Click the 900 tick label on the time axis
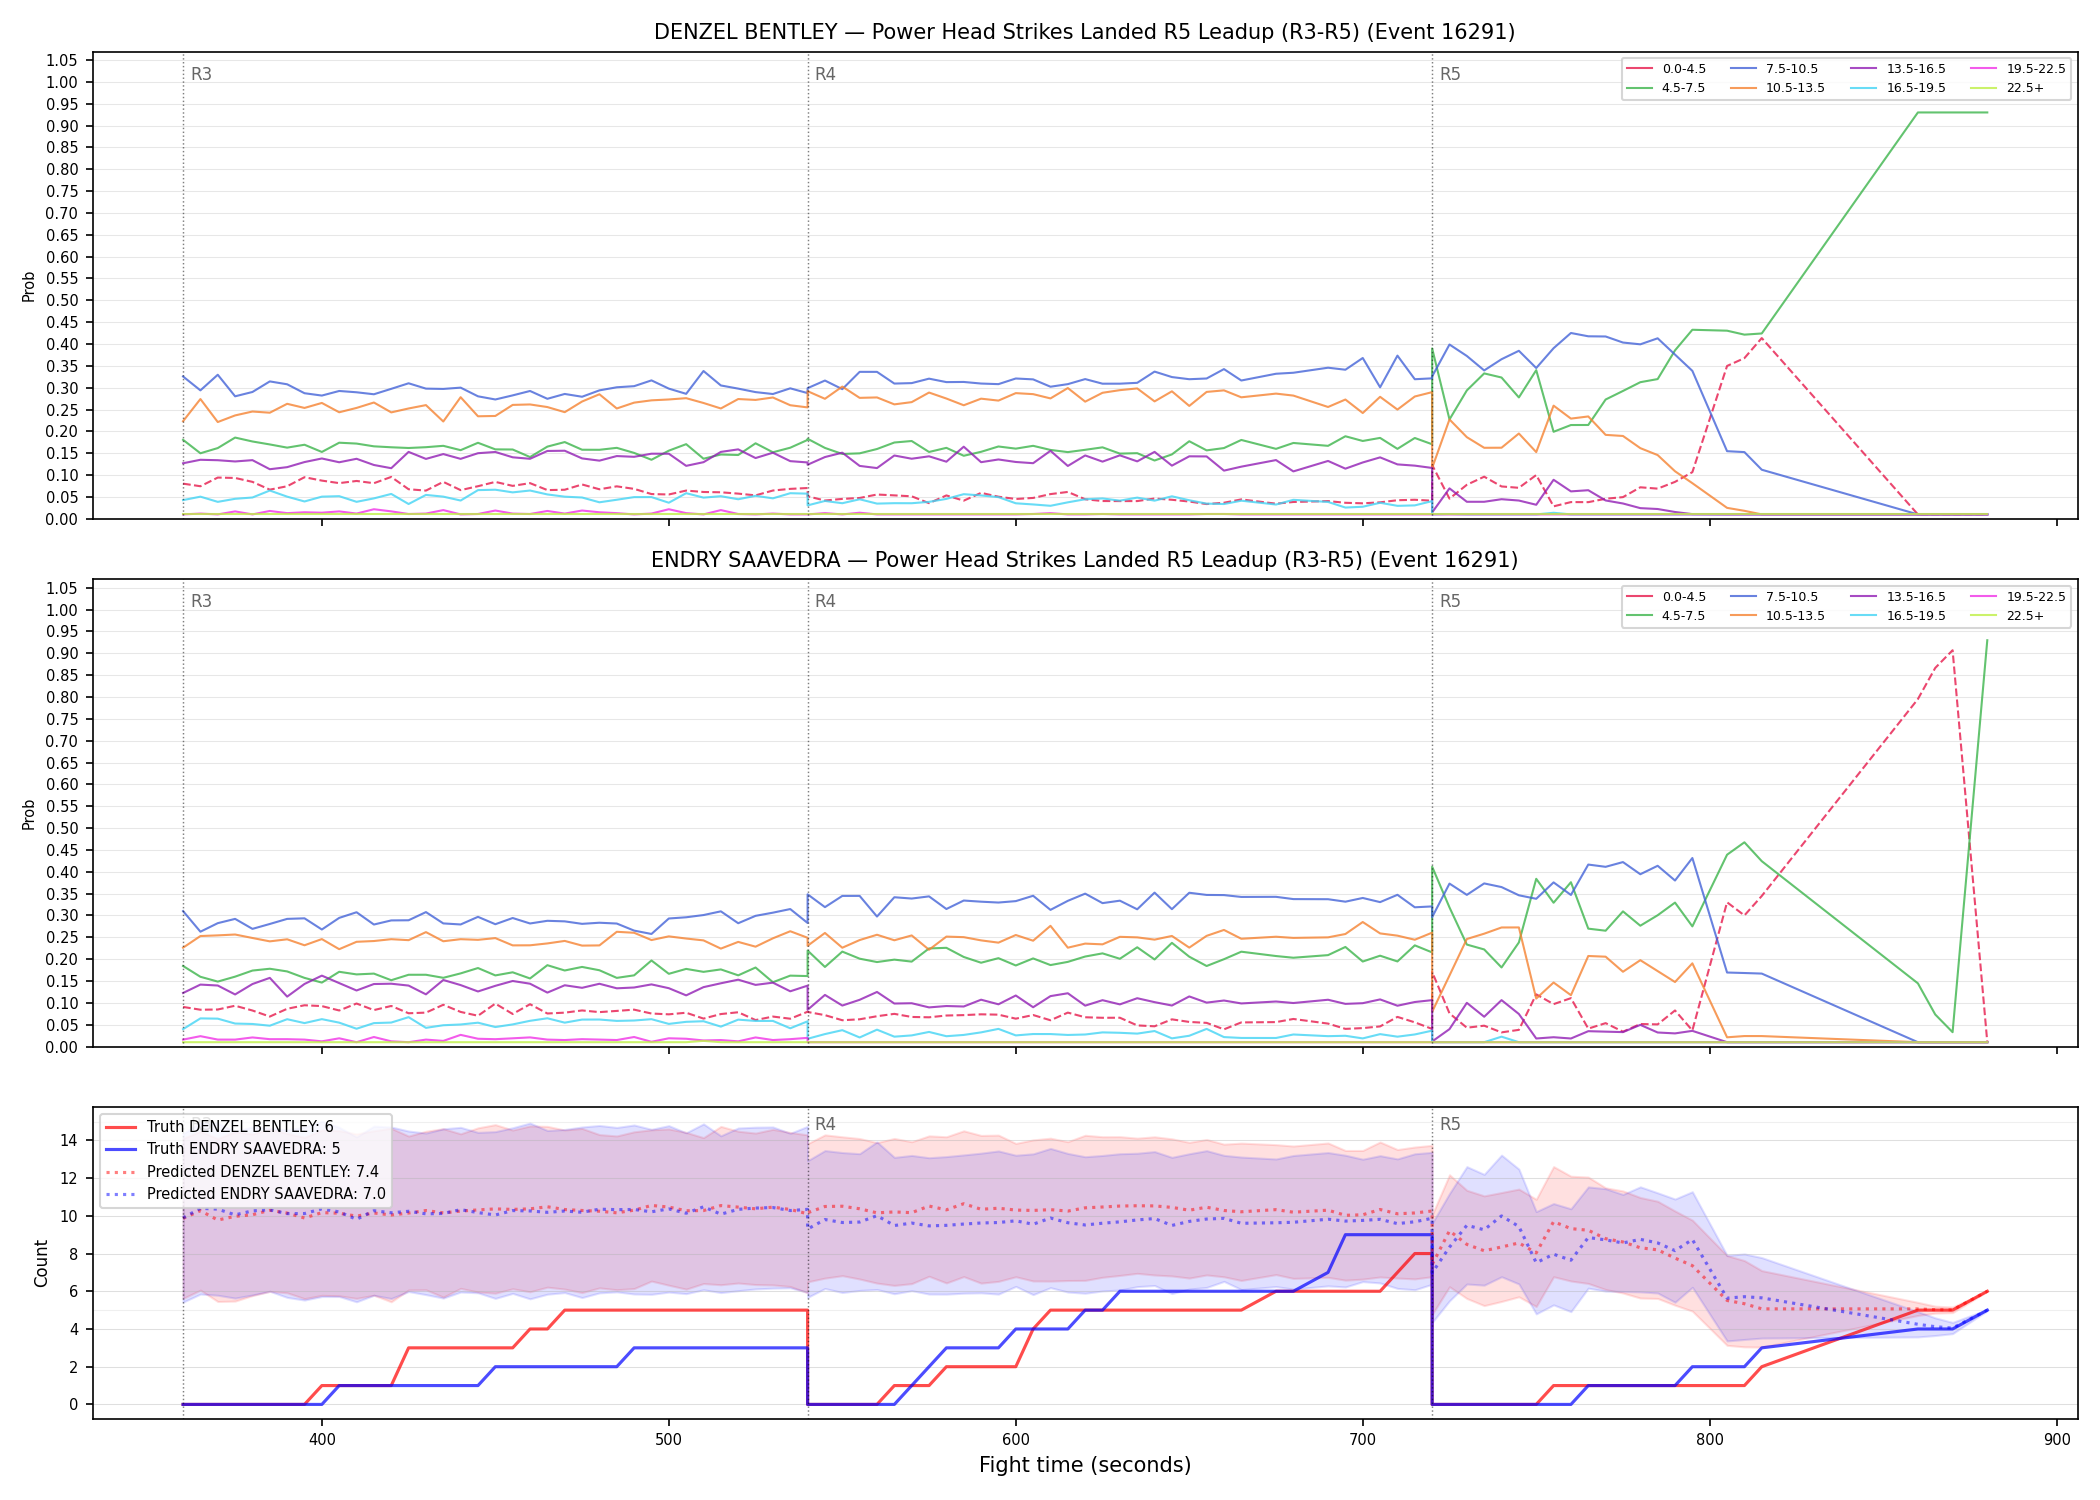2100x1500 pixels. [2057, 1440]
